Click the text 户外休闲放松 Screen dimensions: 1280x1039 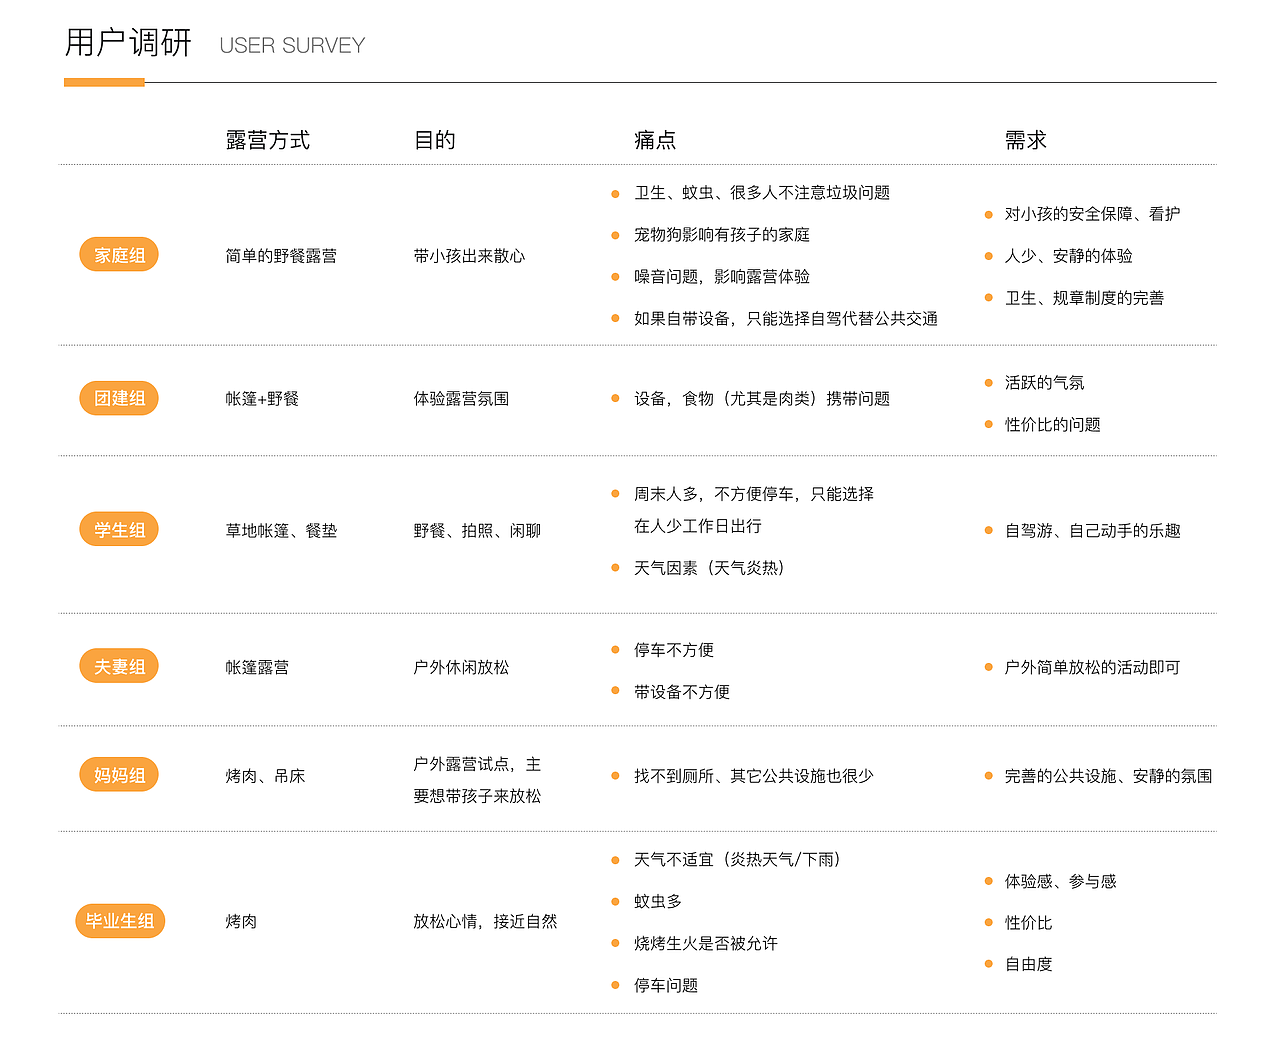461,668
